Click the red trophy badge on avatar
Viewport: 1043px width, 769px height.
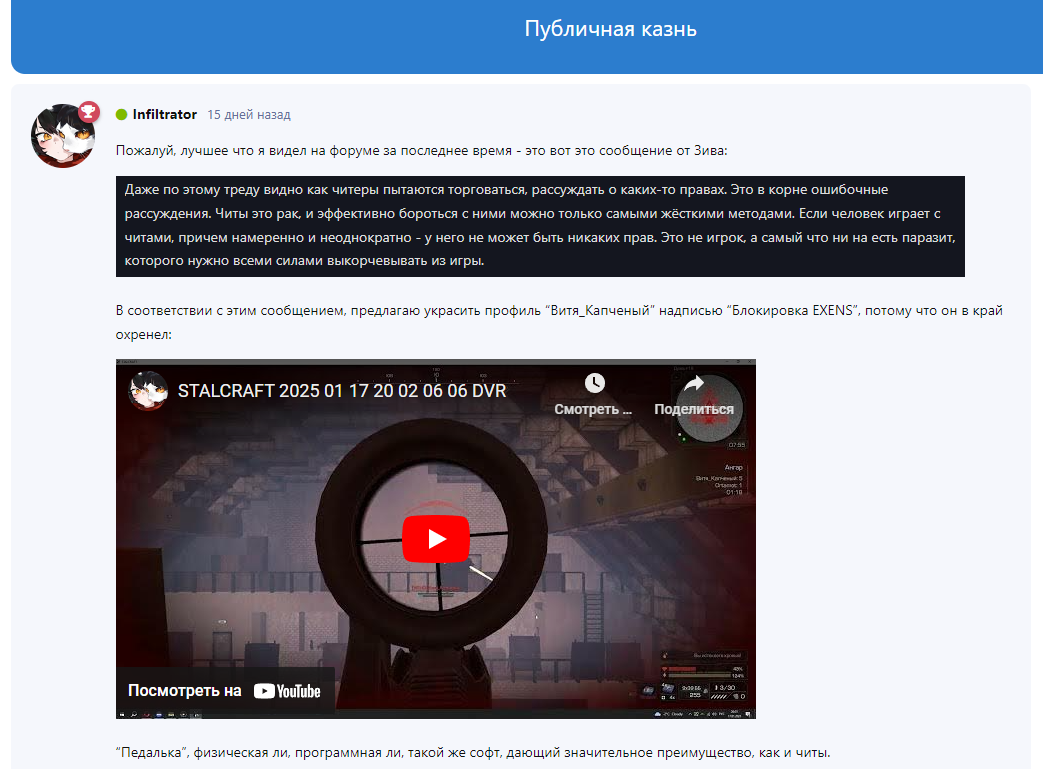coord(88,112)
